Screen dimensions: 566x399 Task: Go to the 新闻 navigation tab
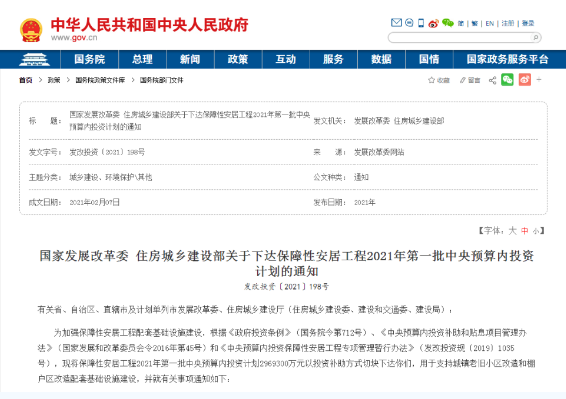(x=190, y=59)
